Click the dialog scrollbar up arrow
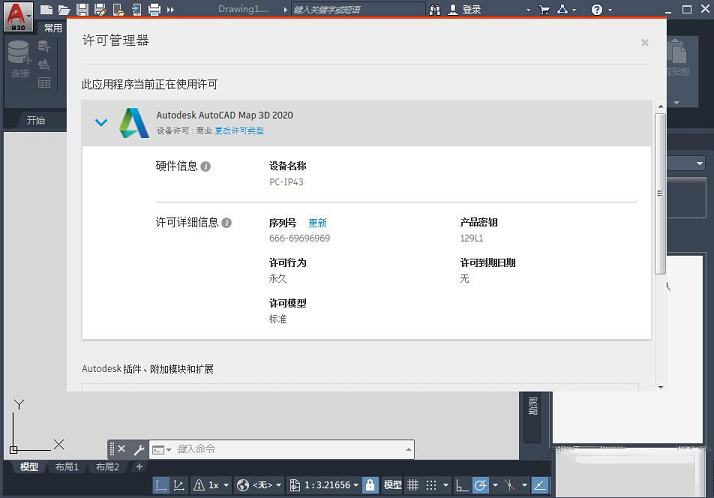Image resolution: width=714 pixels, height=498 pixels. 661,107
